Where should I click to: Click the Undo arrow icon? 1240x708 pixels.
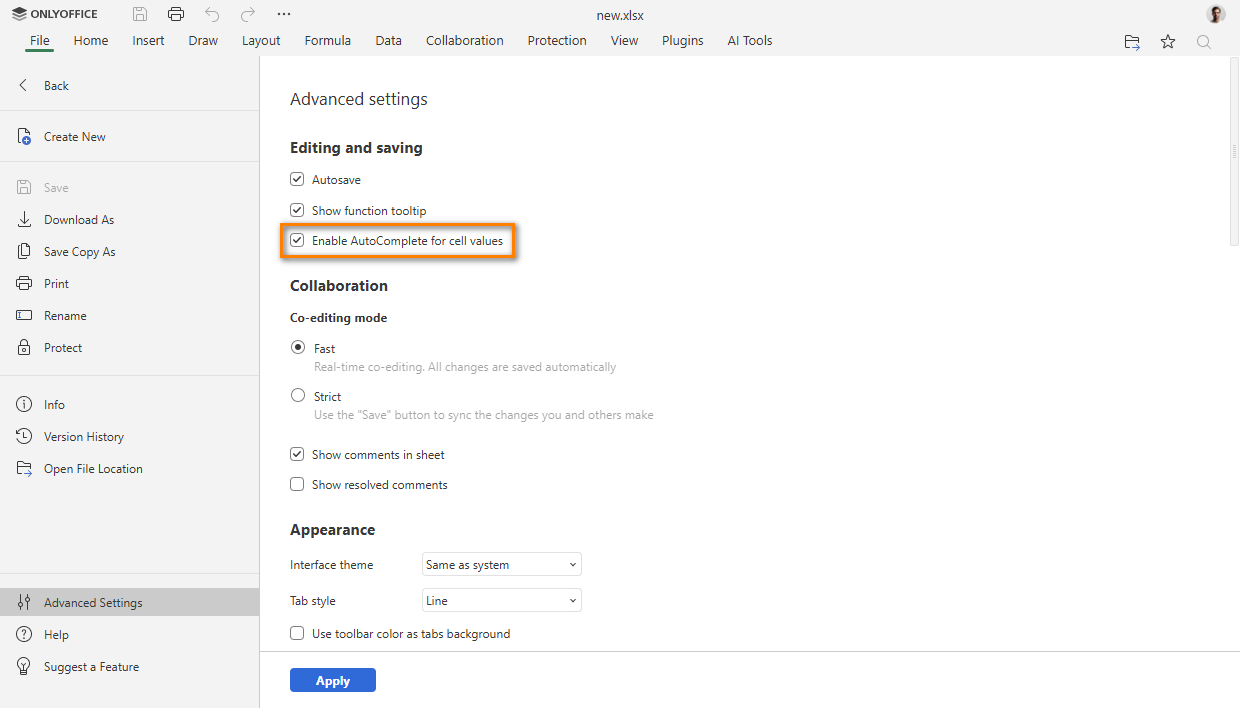point(212,14)
